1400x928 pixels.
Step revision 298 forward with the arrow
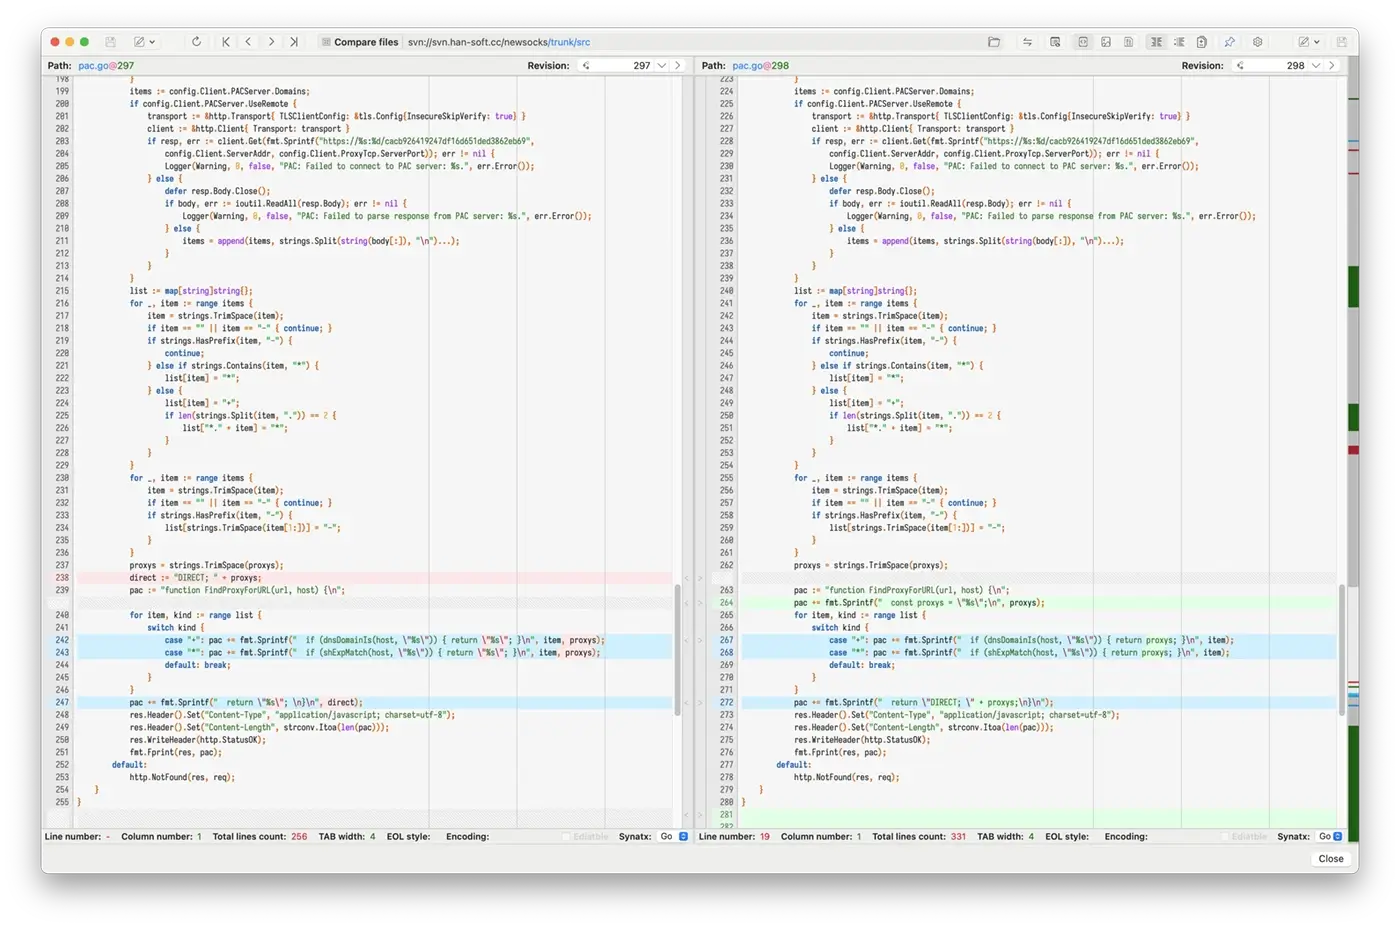pyautogui.click(x=1333, y=65)
